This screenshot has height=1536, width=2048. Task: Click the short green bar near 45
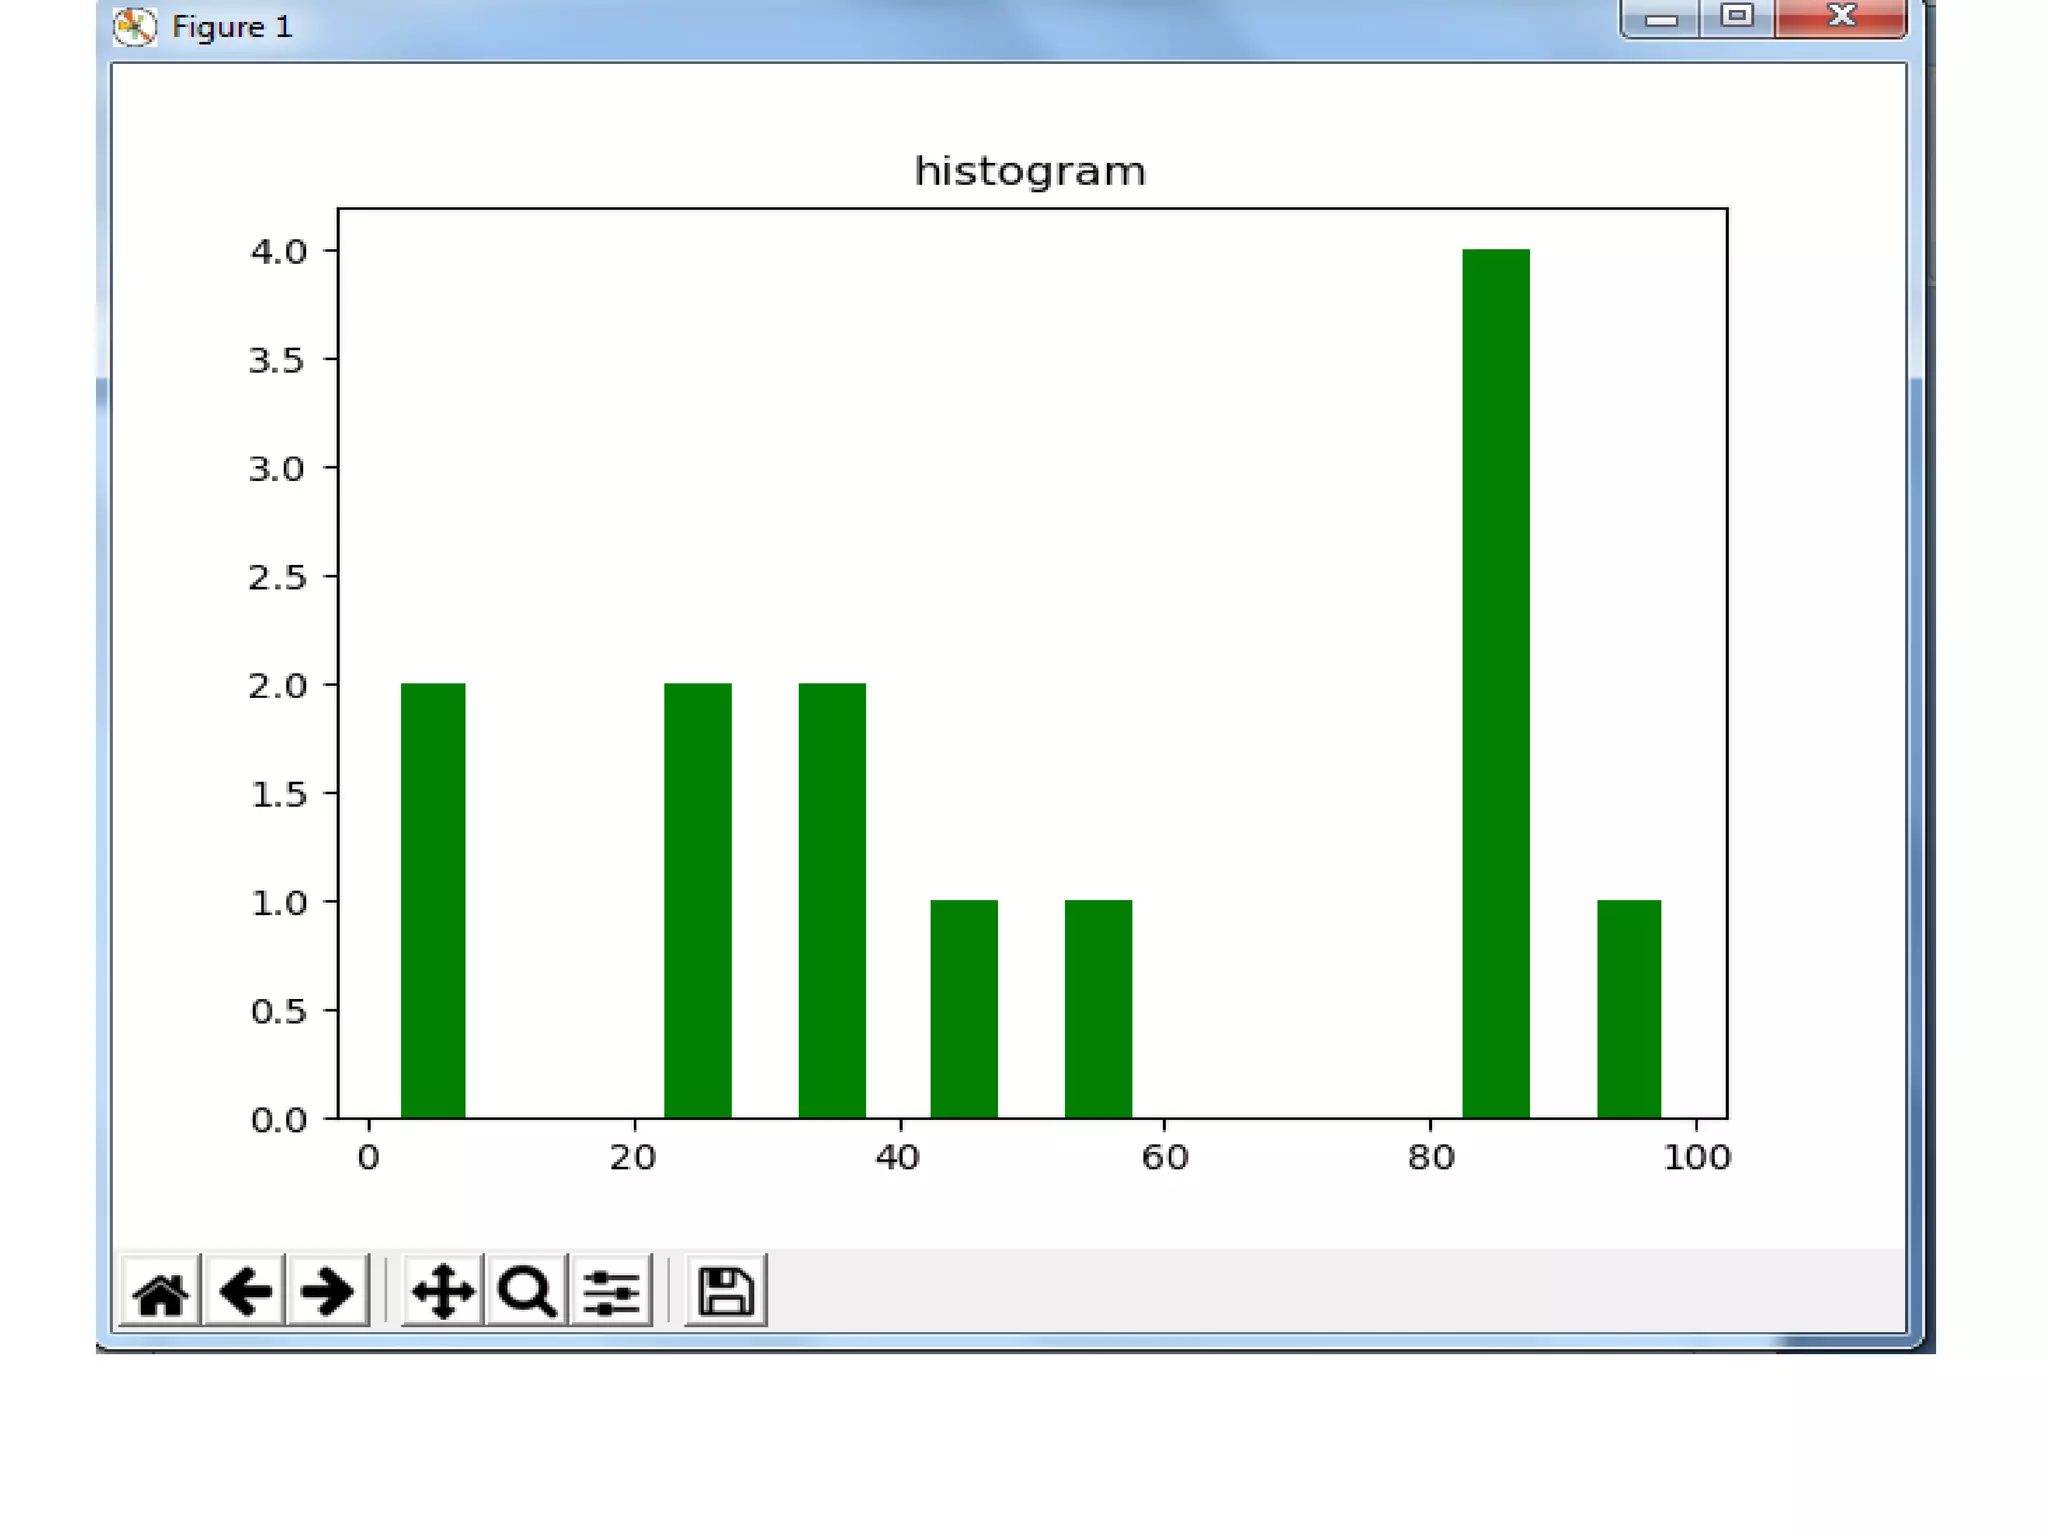[963, 1008]
